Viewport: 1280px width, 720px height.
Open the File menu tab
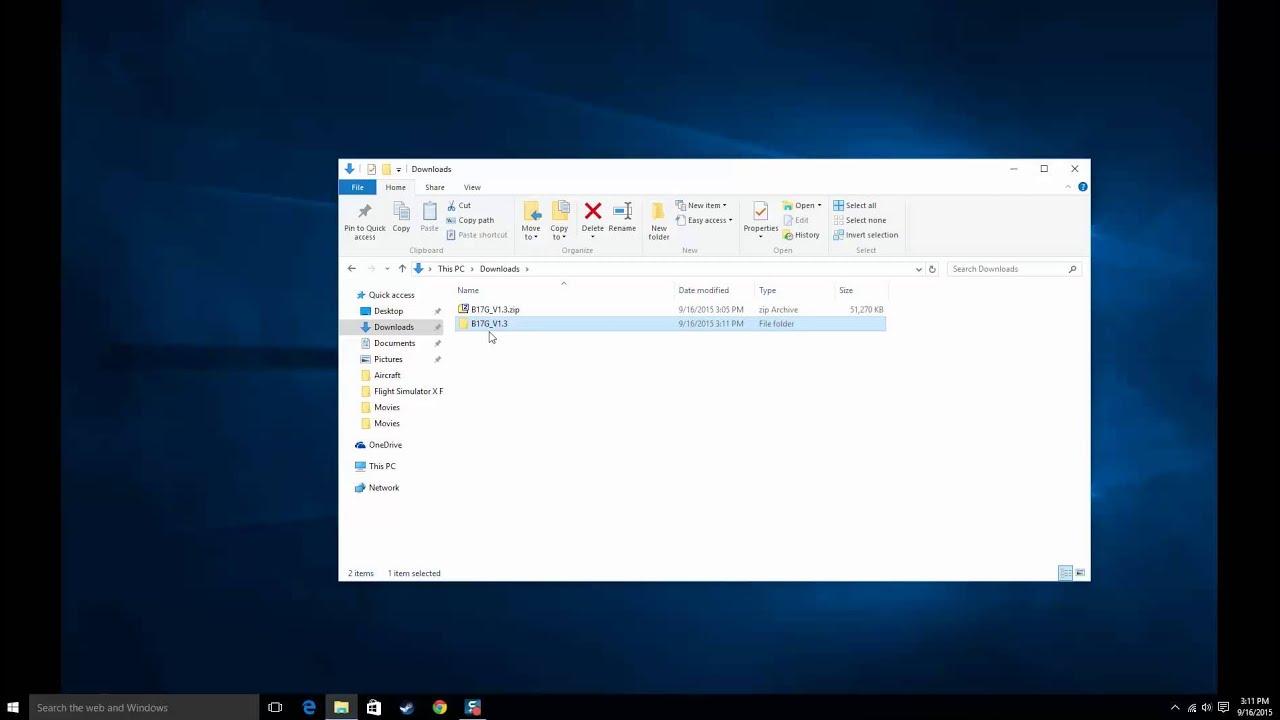click(357, 187)
